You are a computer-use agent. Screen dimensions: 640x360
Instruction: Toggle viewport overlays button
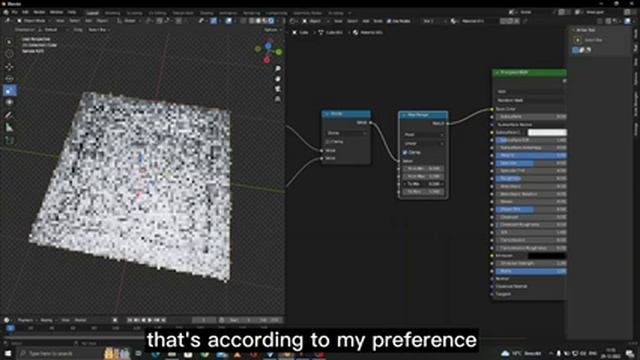tap(229, 21)
